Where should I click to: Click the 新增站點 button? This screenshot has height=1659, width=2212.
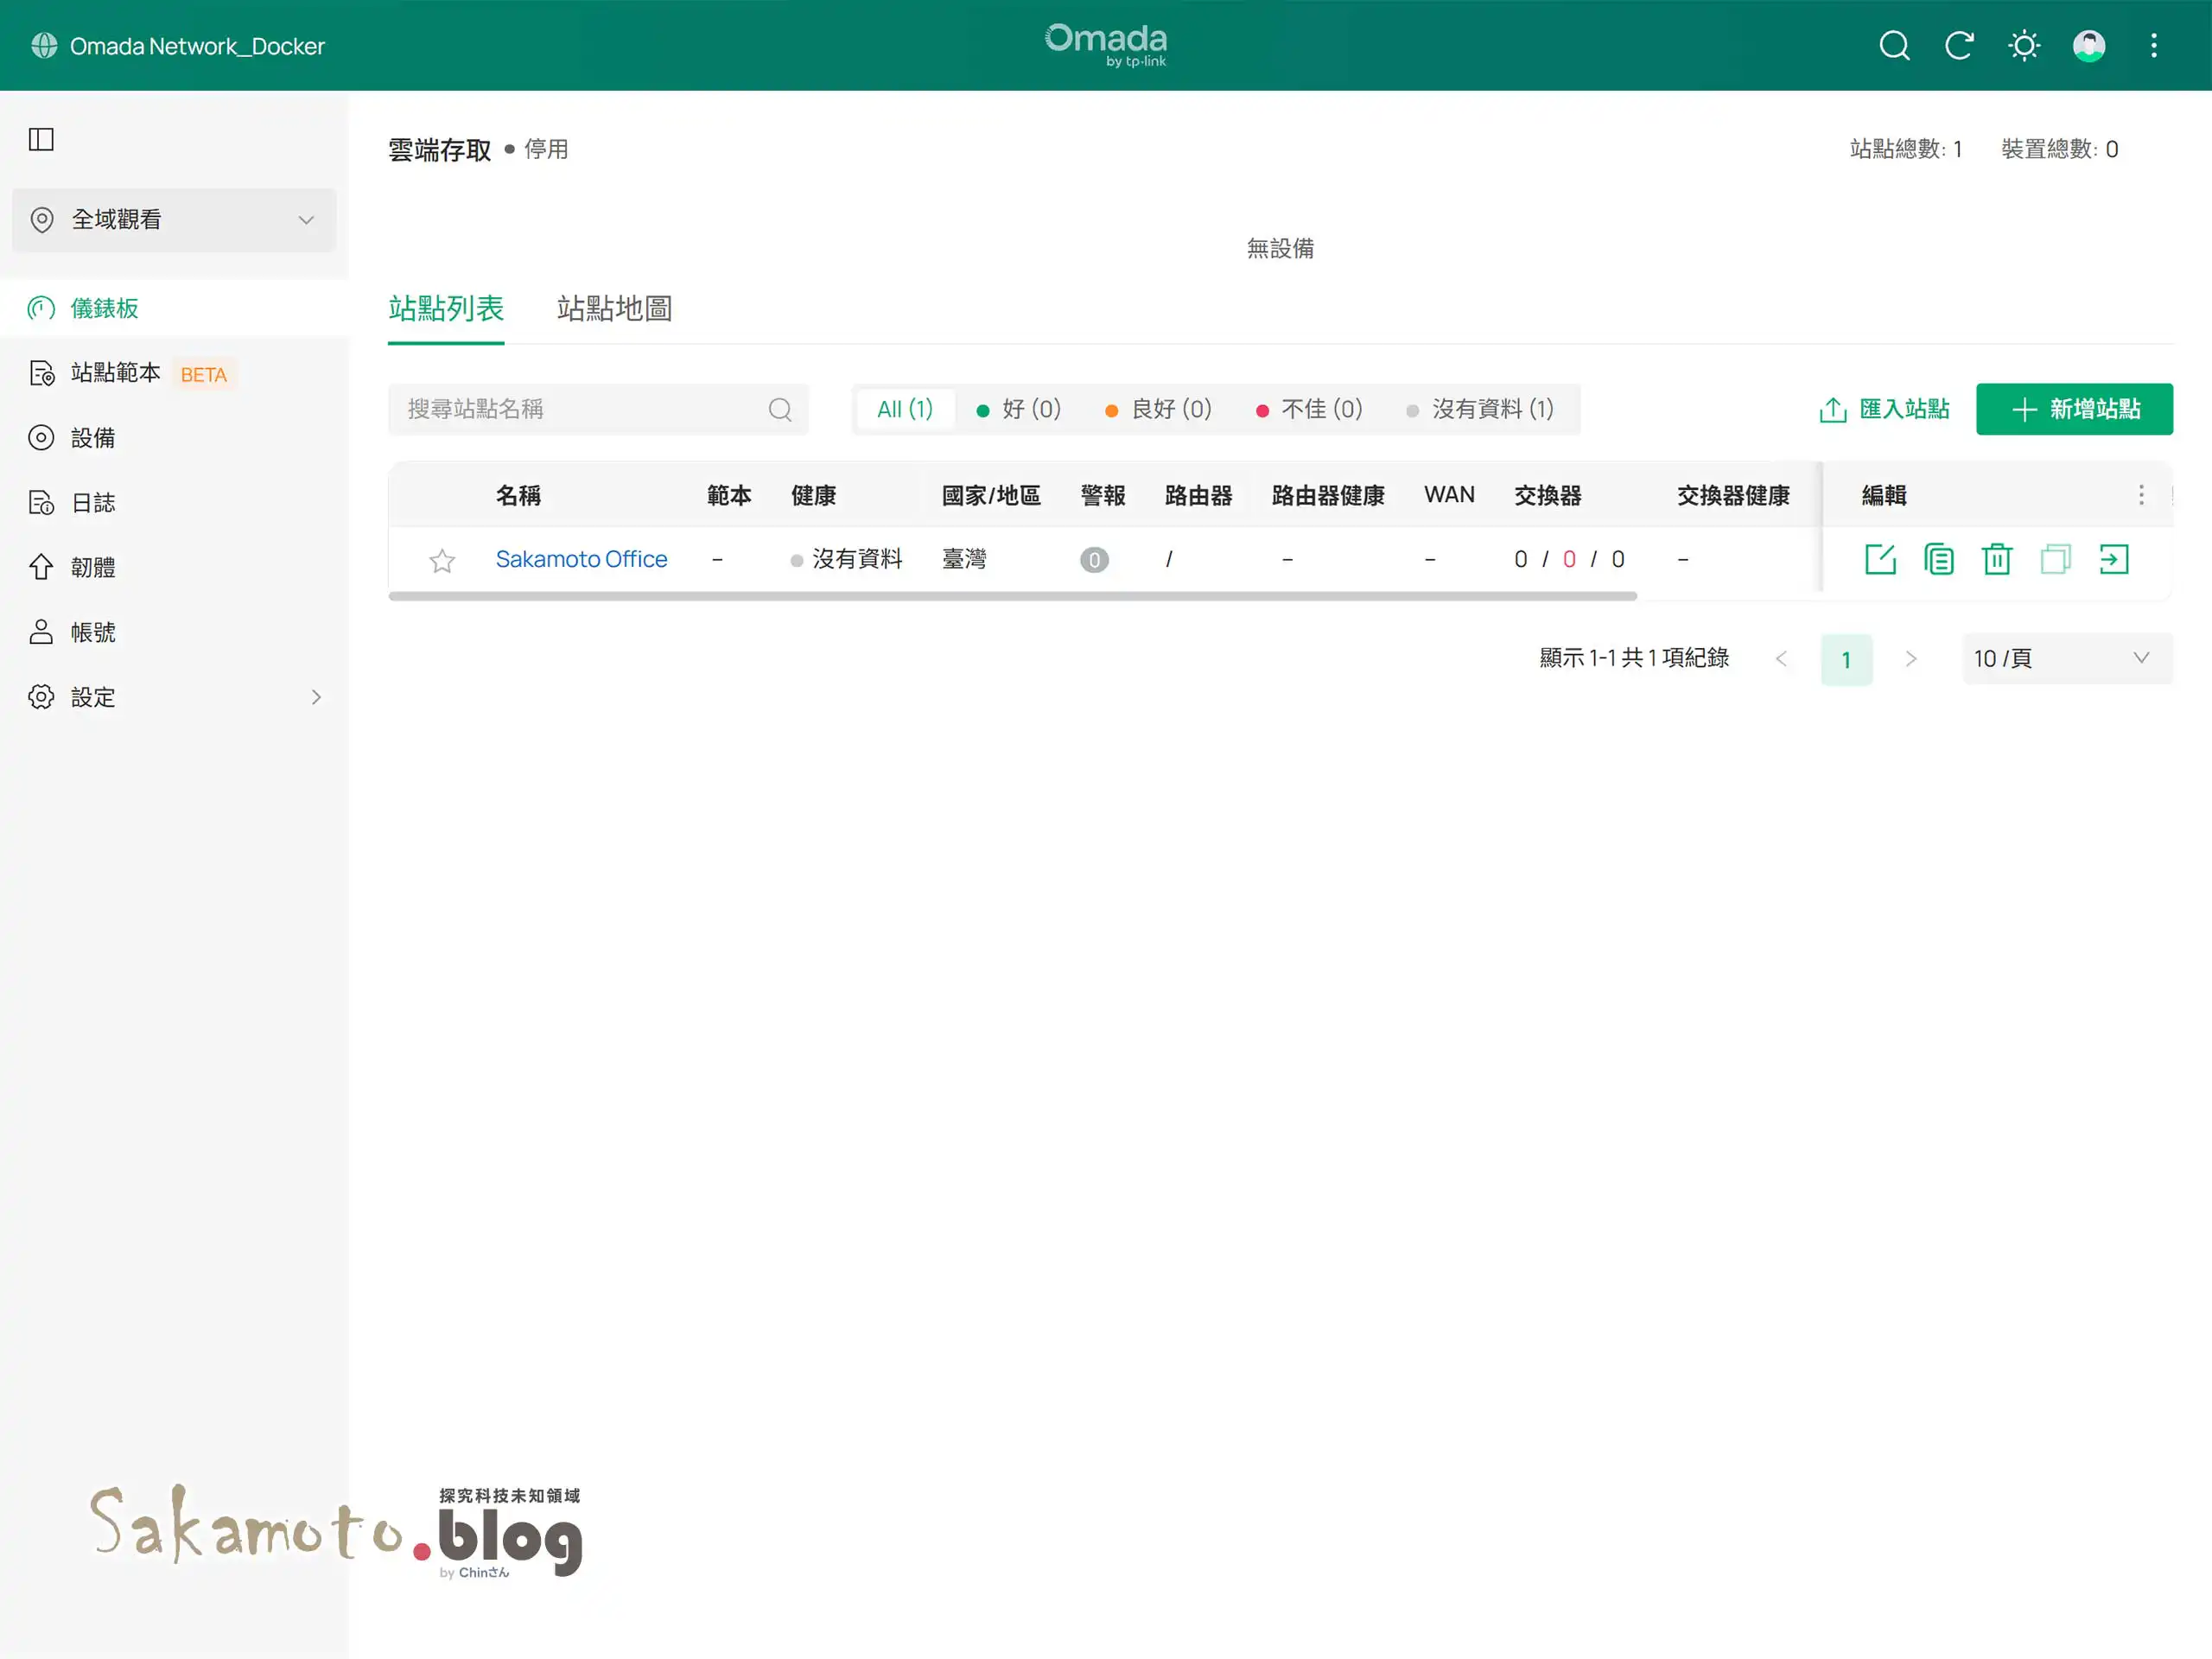click(x=2073, y=409)
